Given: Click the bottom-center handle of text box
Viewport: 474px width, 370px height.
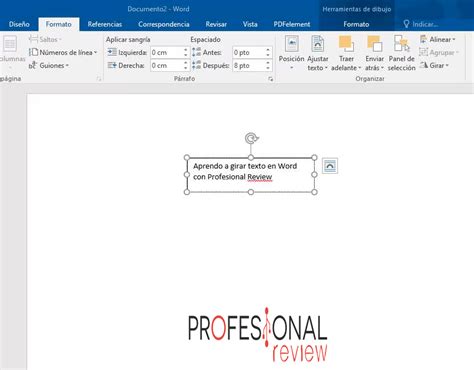Looking at the screenshot, I should point(251,192).
